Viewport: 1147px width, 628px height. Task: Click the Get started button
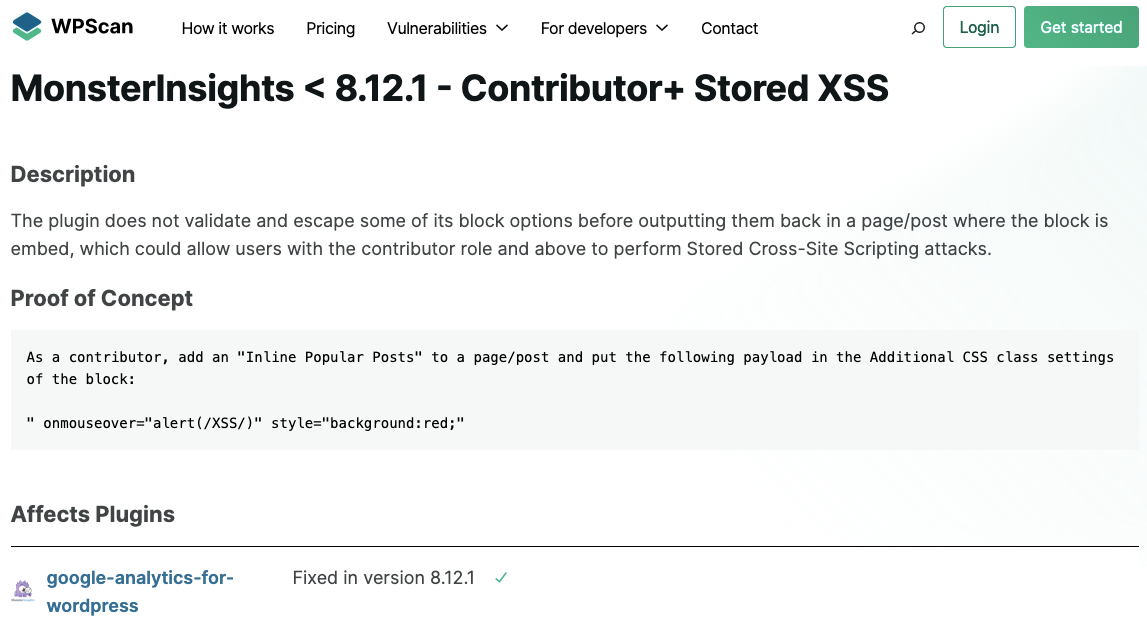pyautogui.click(x=1081, y=27)
